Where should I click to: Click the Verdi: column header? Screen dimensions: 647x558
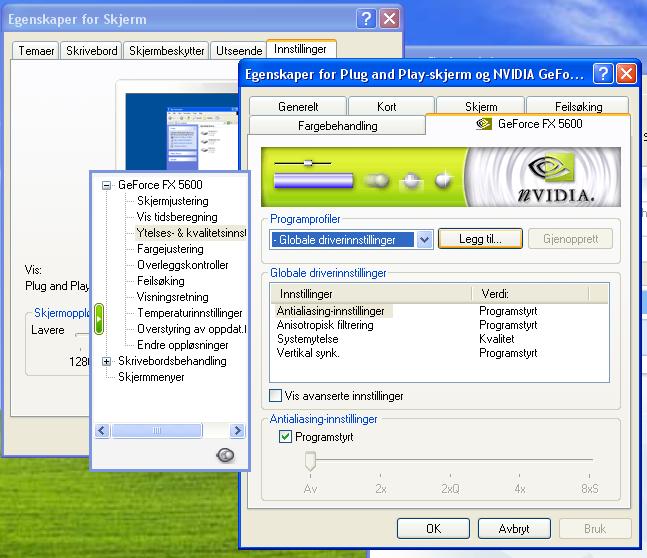tap(530, 294)
